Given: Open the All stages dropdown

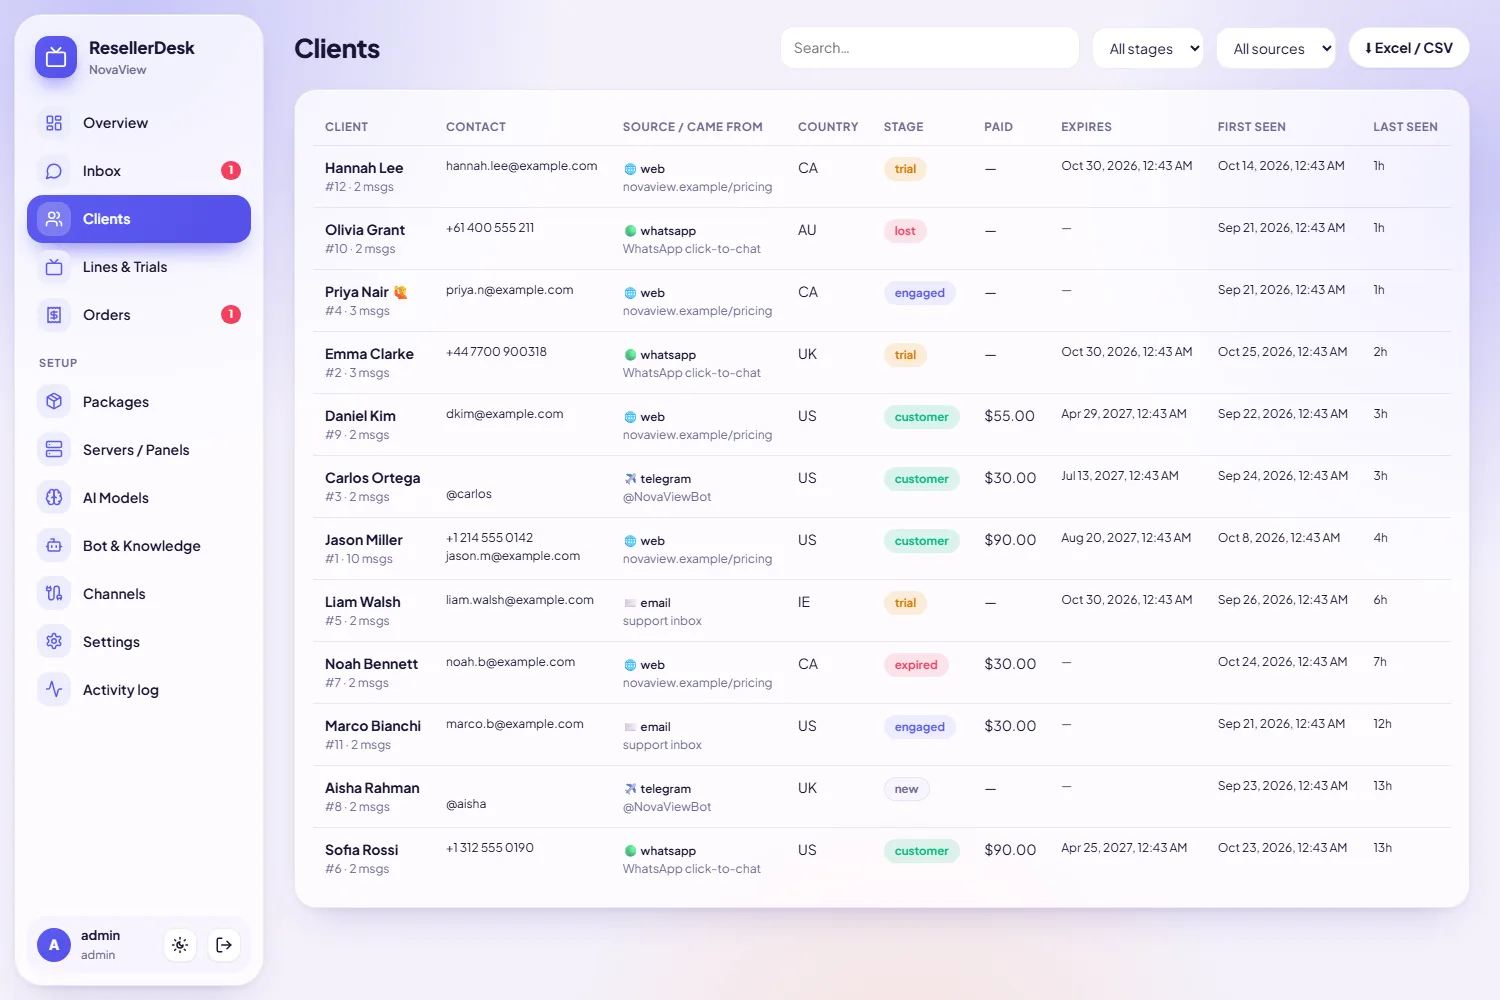Looking at the screenshot, I should tap(1148, 48).
